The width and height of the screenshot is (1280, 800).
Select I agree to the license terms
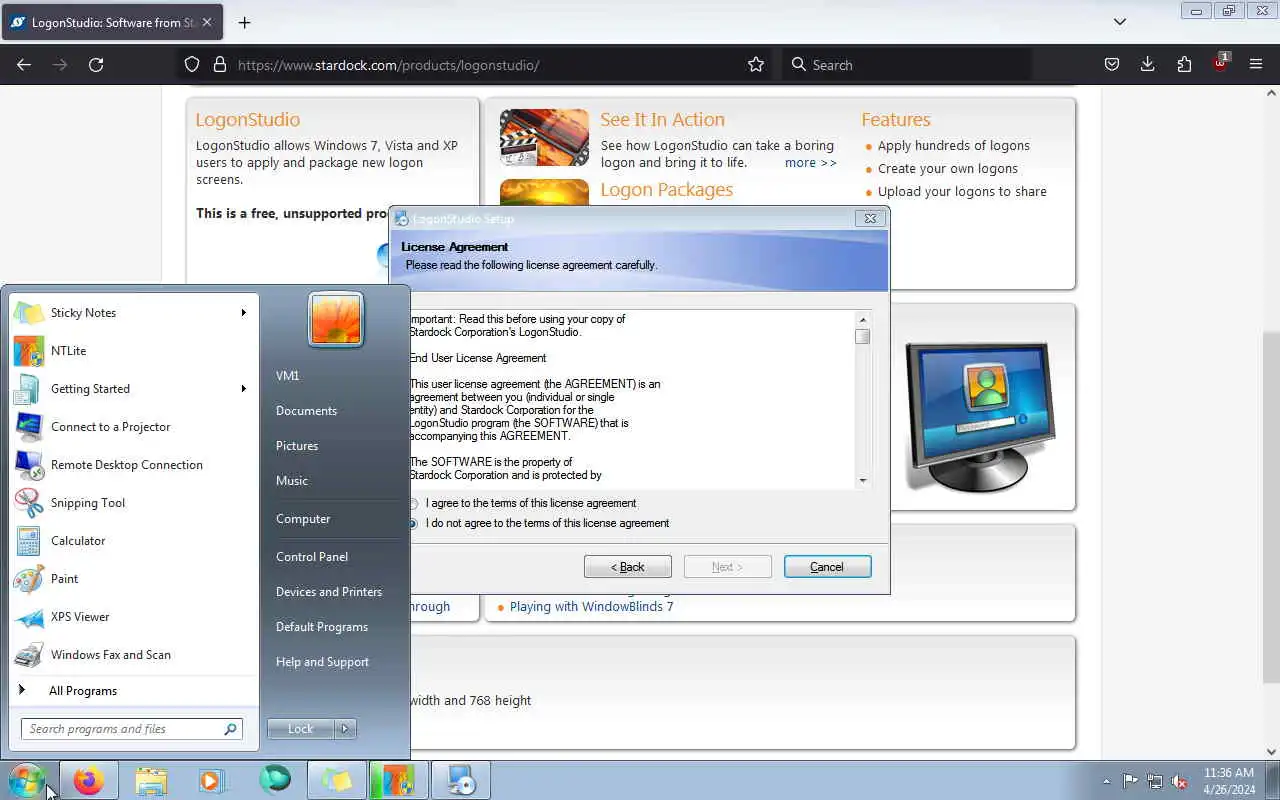point(524,503)
